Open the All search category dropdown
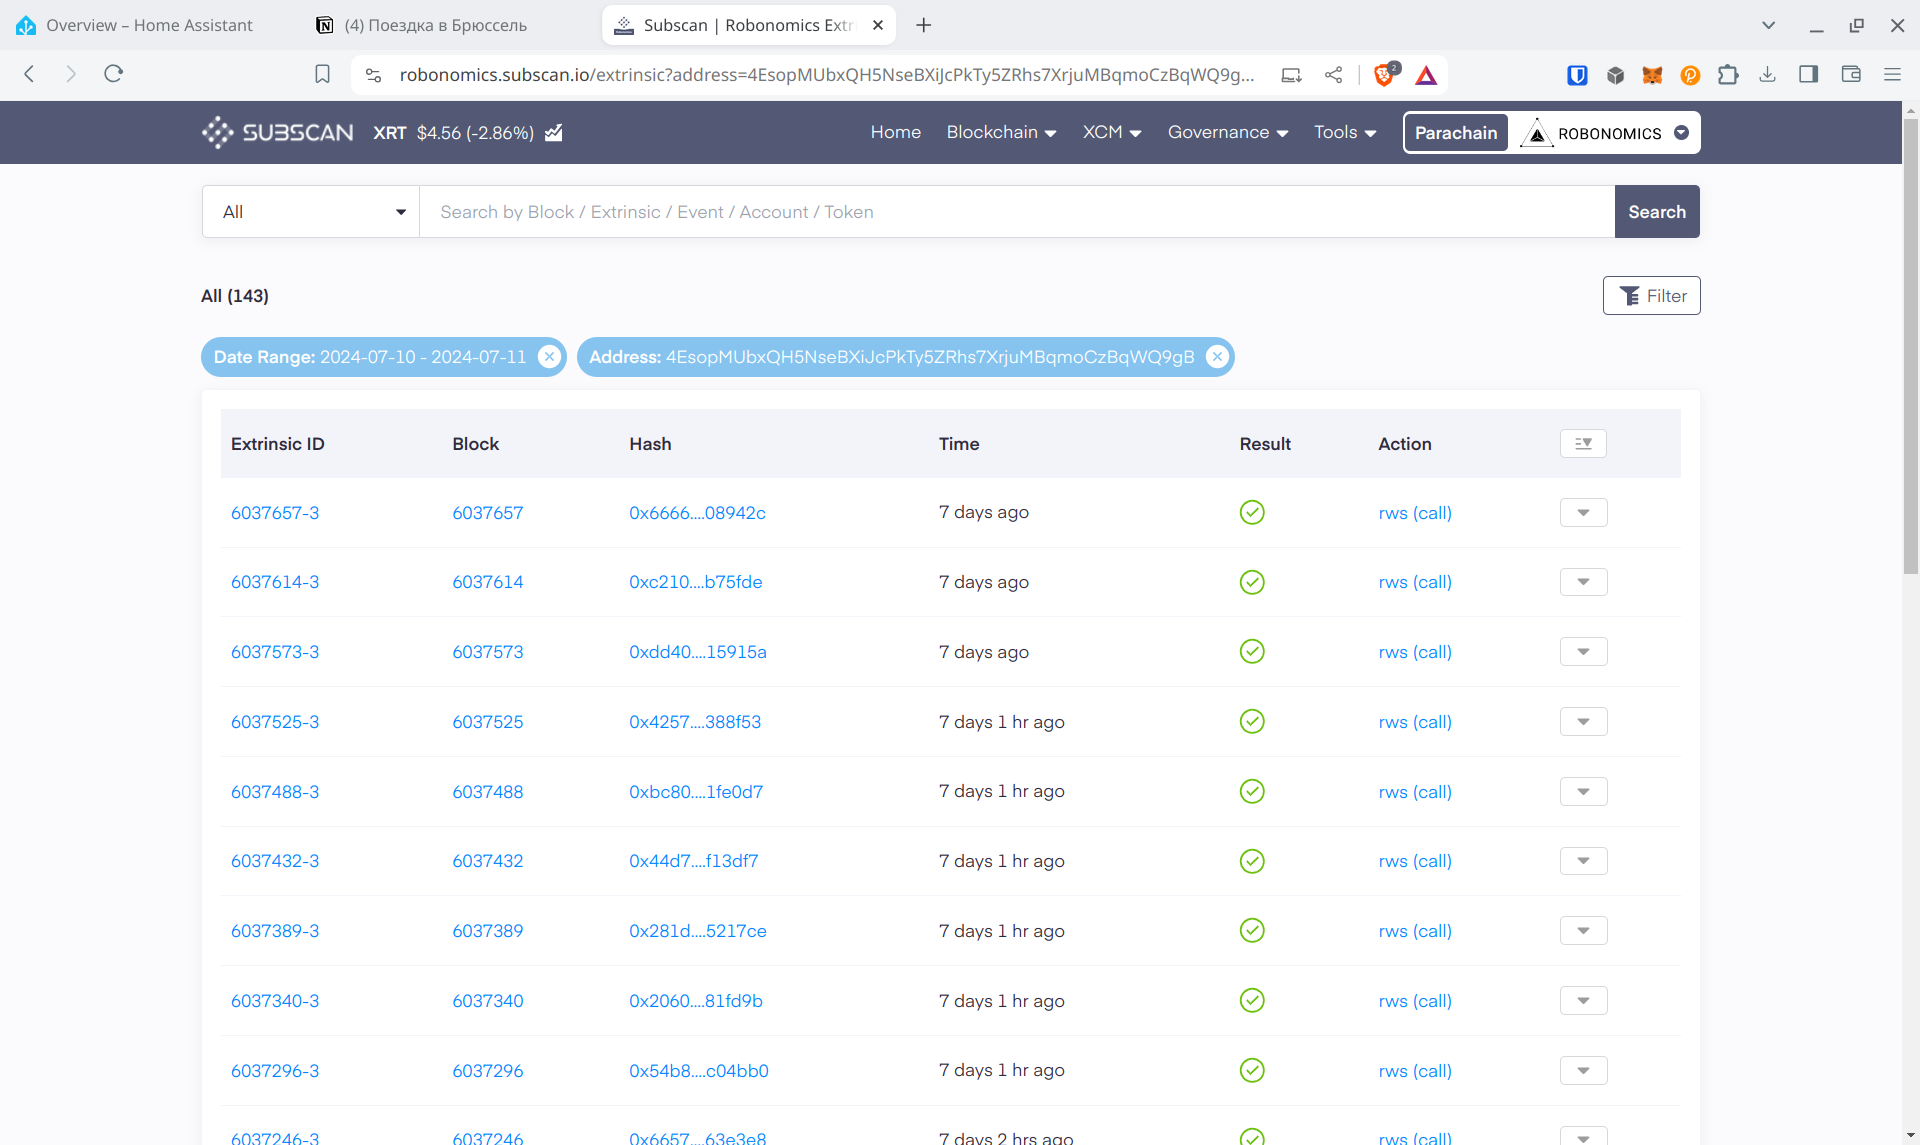This screenshot has height=1145, width=1920. point(311,212)
